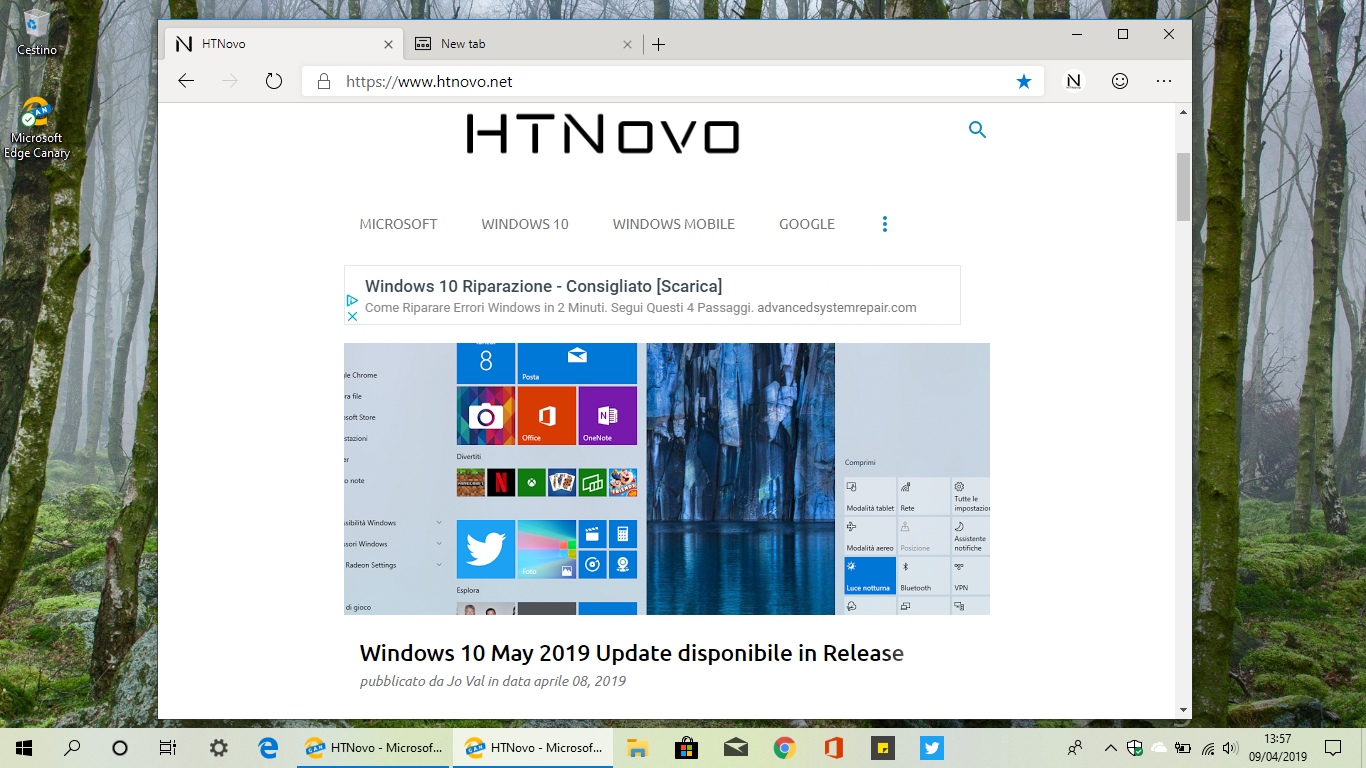
Task: Open the Windows 10 Riparazione ad
Action: 652,295
